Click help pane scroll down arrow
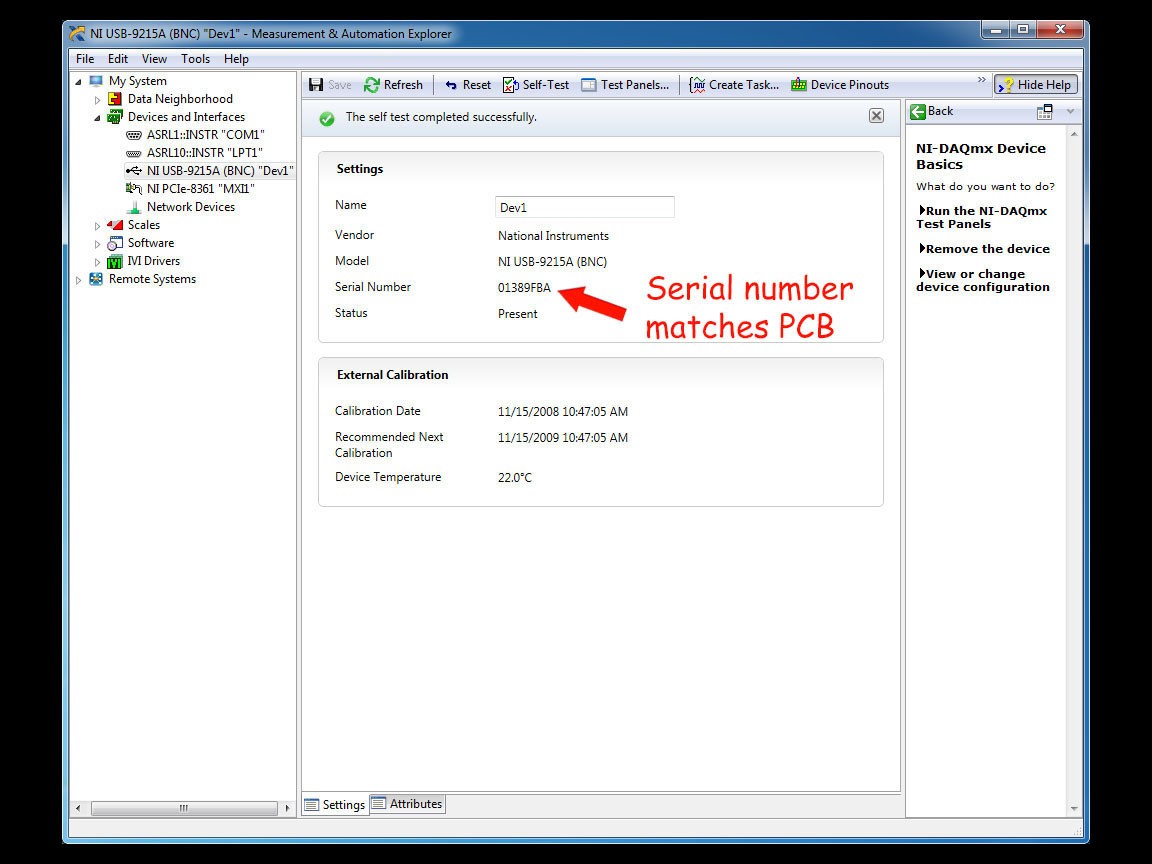1152x864 pixels. (1074, 809)
